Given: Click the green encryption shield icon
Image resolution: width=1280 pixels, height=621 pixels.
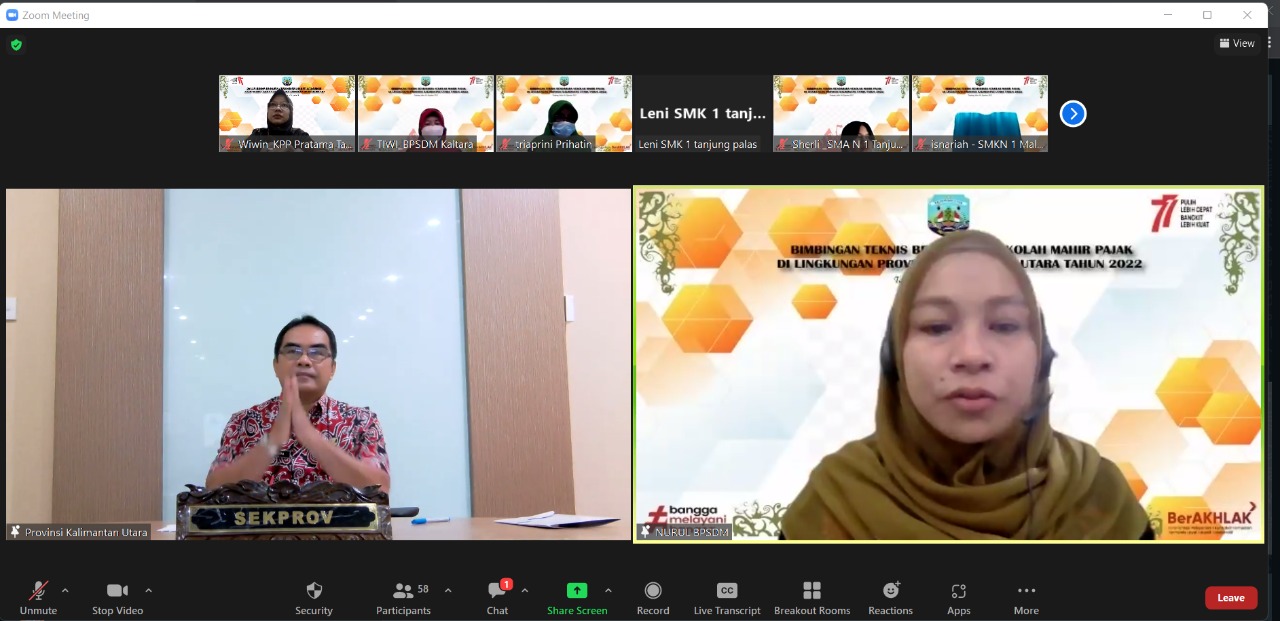Looking at the screenshot, I should click(16, 45).
